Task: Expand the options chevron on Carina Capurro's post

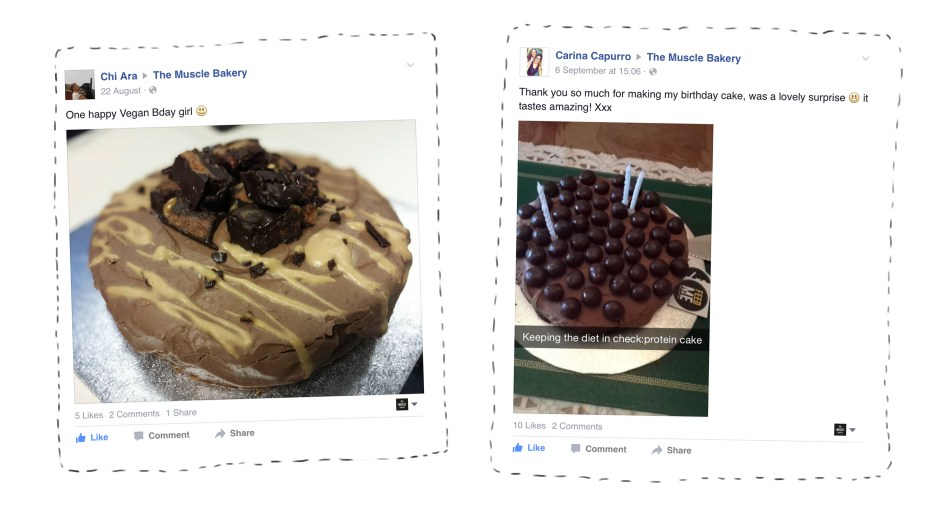Action: (x=866, y=58)
